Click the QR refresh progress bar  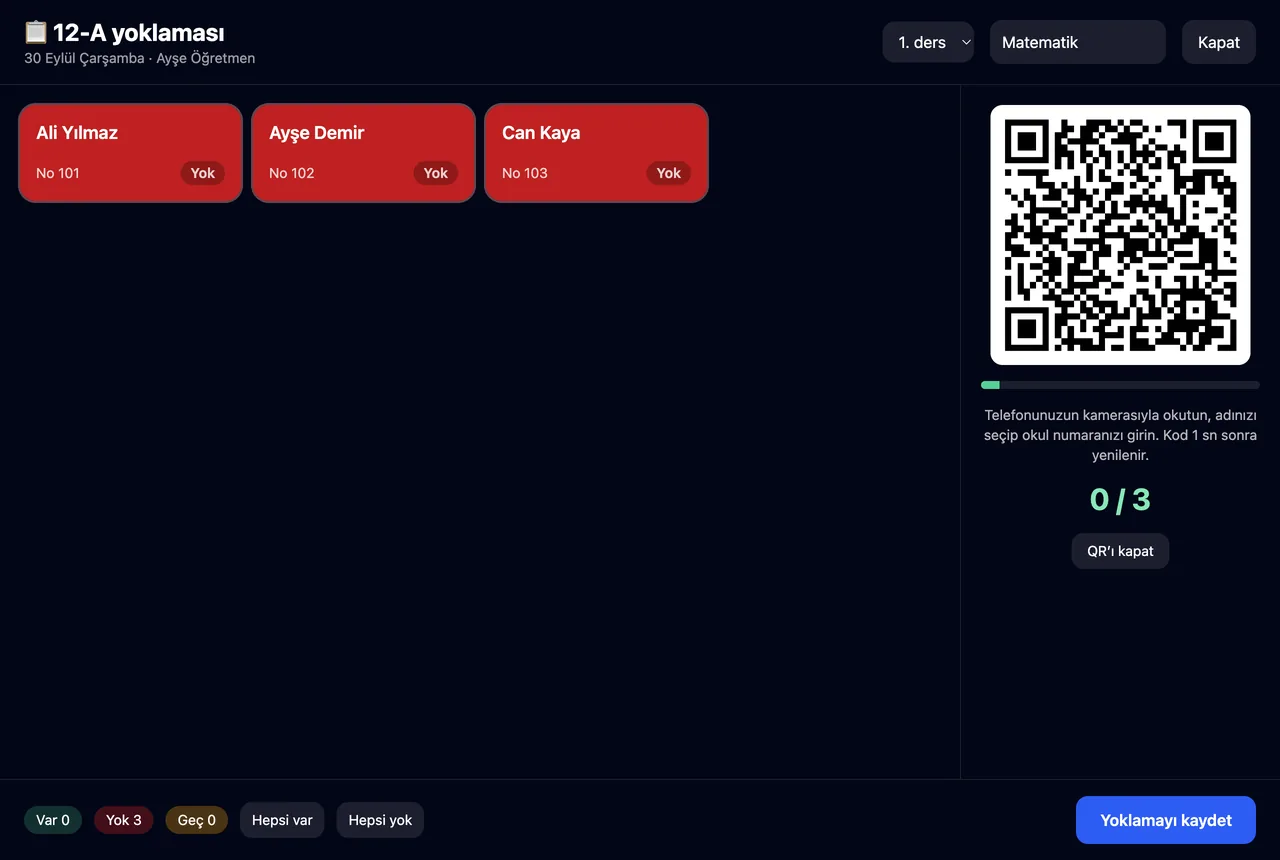click(1120, 385)
